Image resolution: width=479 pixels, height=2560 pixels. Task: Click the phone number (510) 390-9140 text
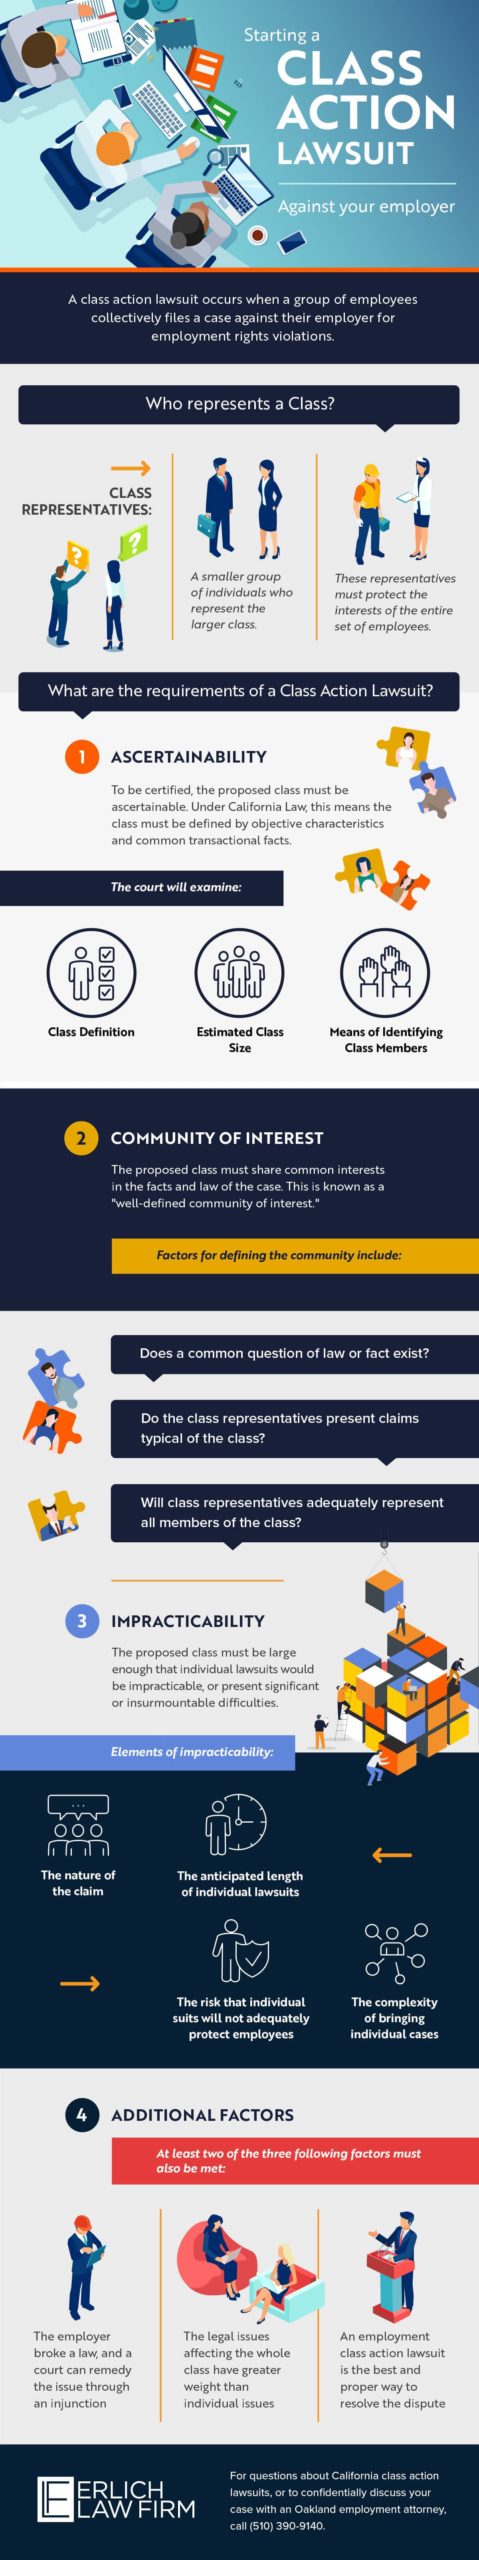click(x=289, y=2526)
